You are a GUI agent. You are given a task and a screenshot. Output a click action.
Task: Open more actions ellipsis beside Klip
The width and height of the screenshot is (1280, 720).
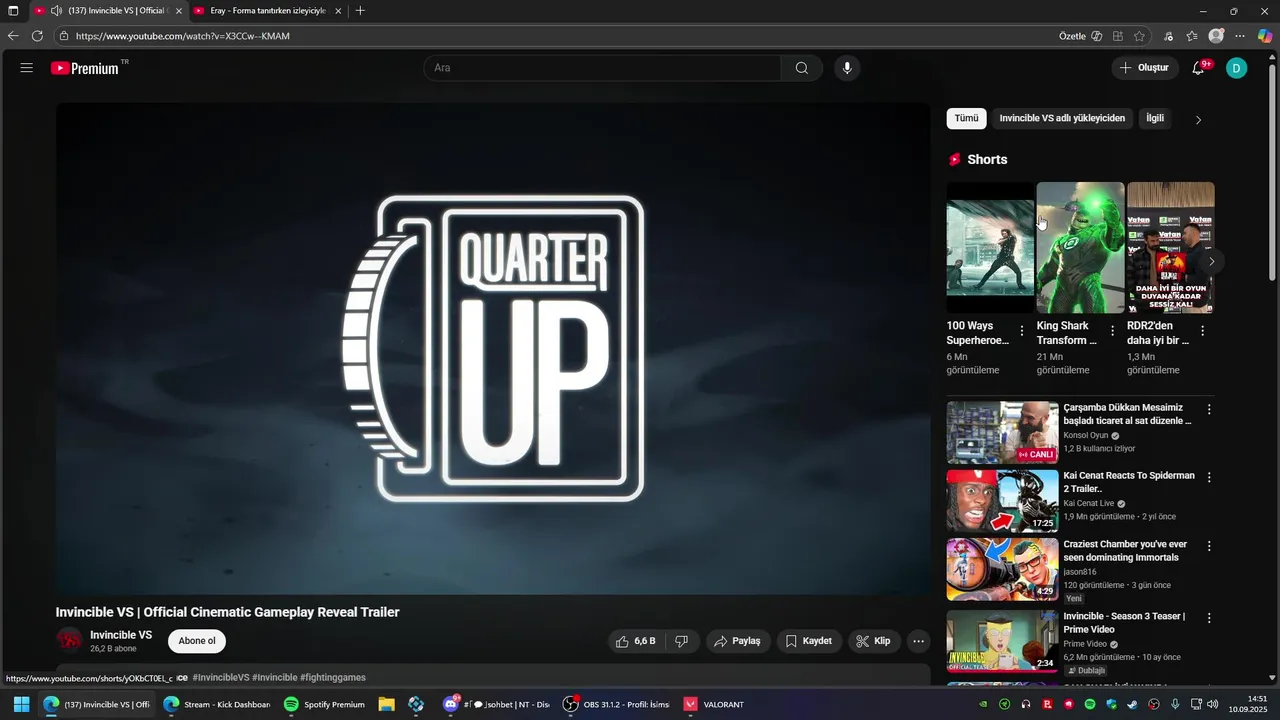(918, 641)
